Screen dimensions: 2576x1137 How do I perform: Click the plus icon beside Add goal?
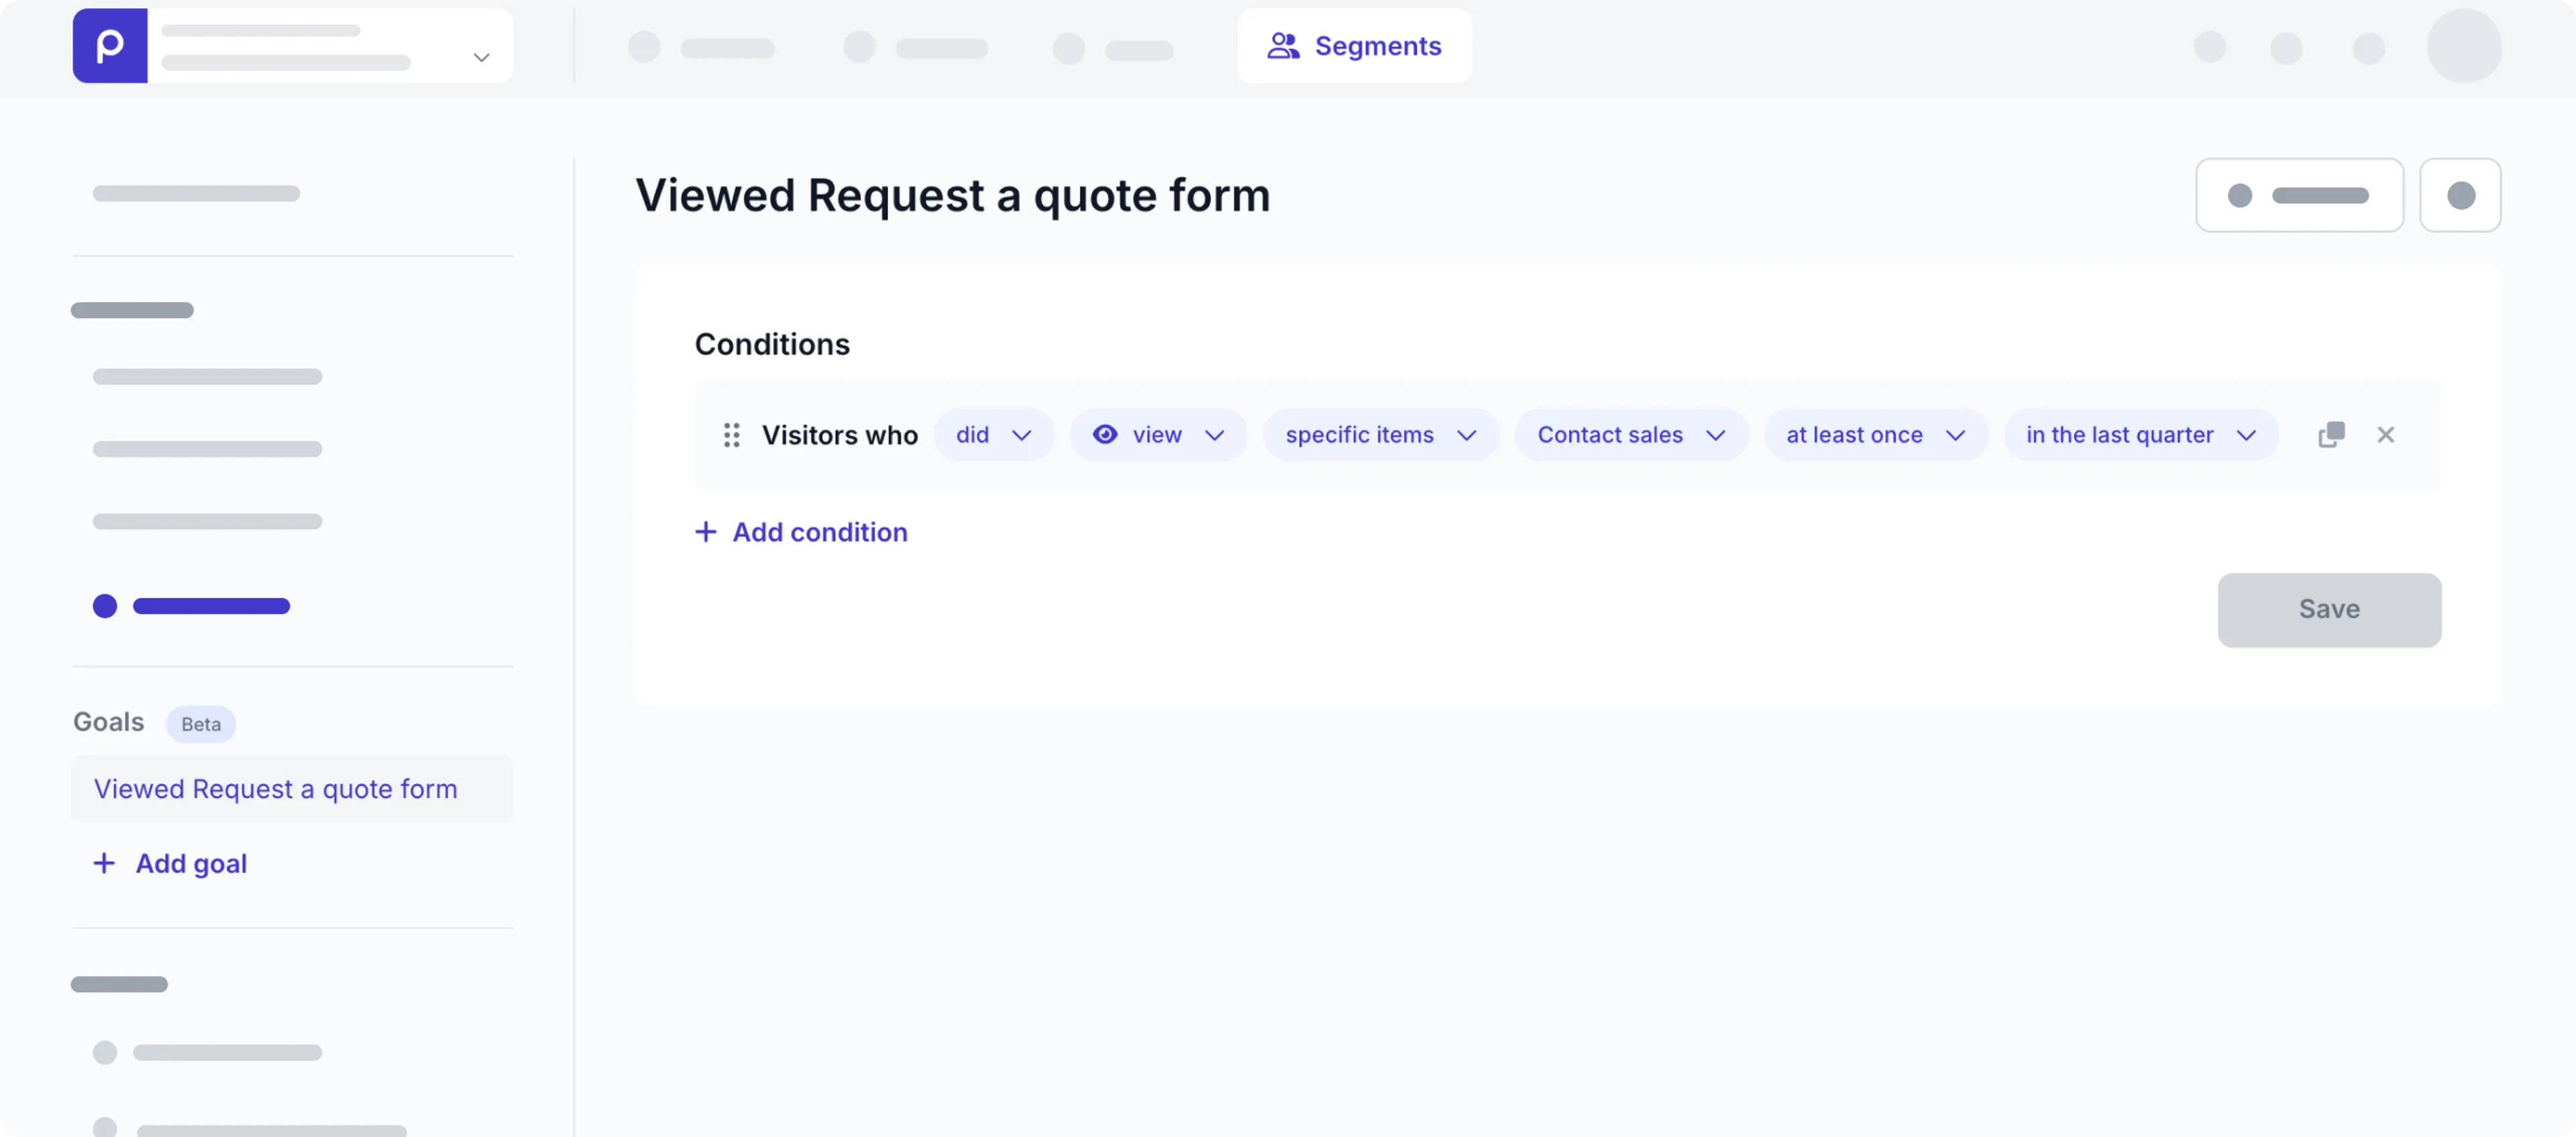104,863
